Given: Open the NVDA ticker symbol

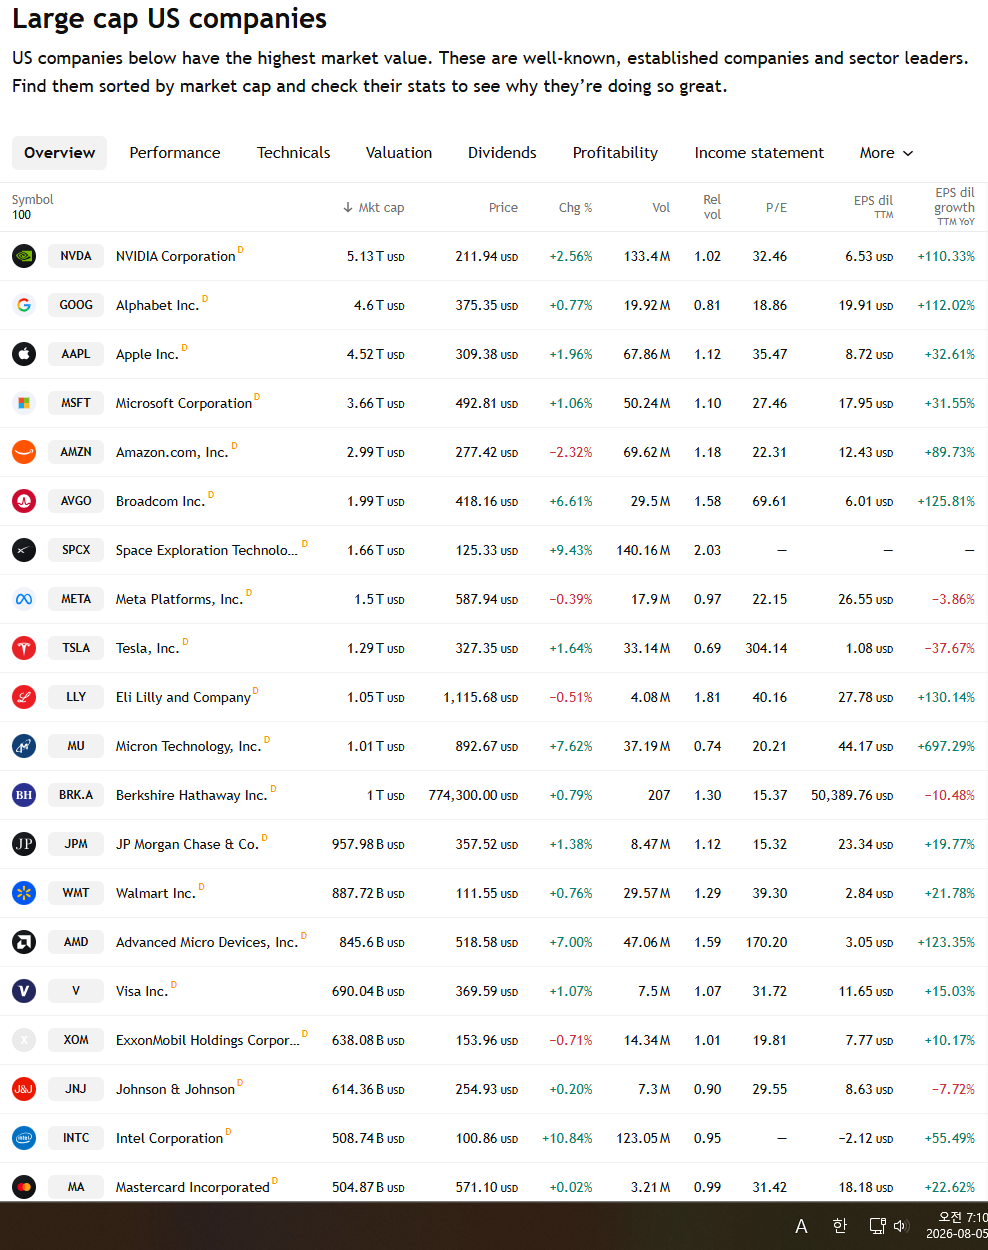Looking at the screenshot, I should click(76, 256).
